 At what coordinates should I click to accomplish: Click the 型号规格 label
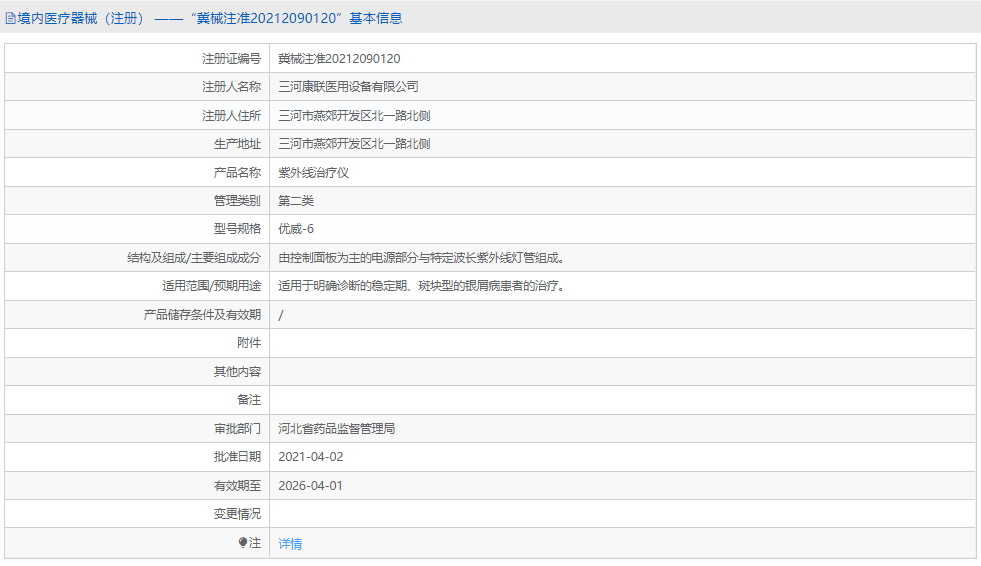[237, 229]
